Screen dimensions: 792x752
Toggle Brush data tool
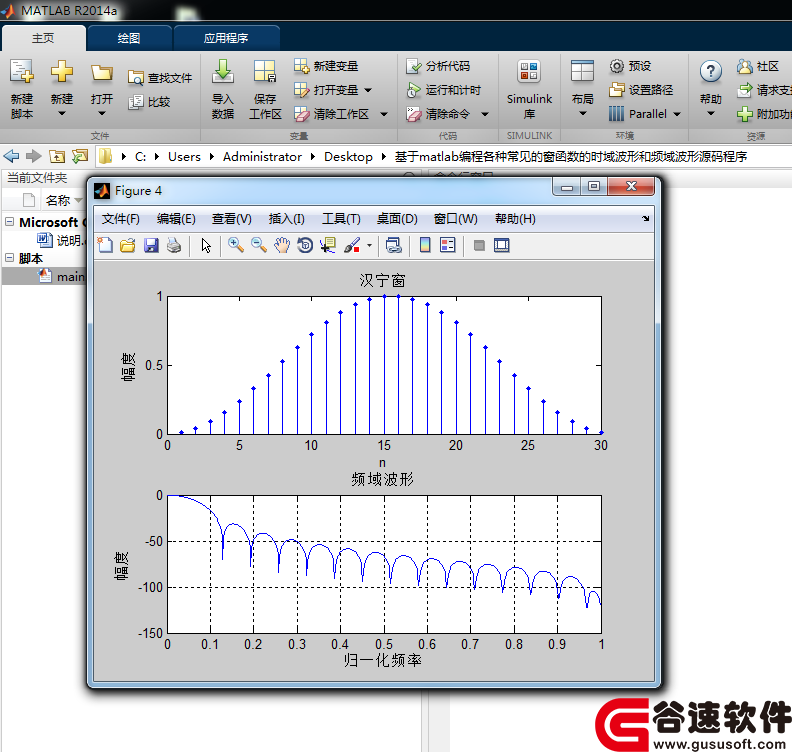click(x=352, y=245)
